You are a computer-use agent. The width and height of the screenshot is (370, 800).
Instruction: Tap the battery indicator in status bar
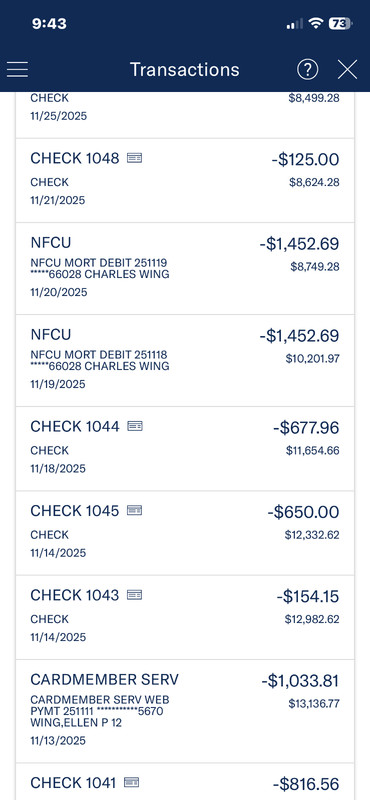(340, 23)
